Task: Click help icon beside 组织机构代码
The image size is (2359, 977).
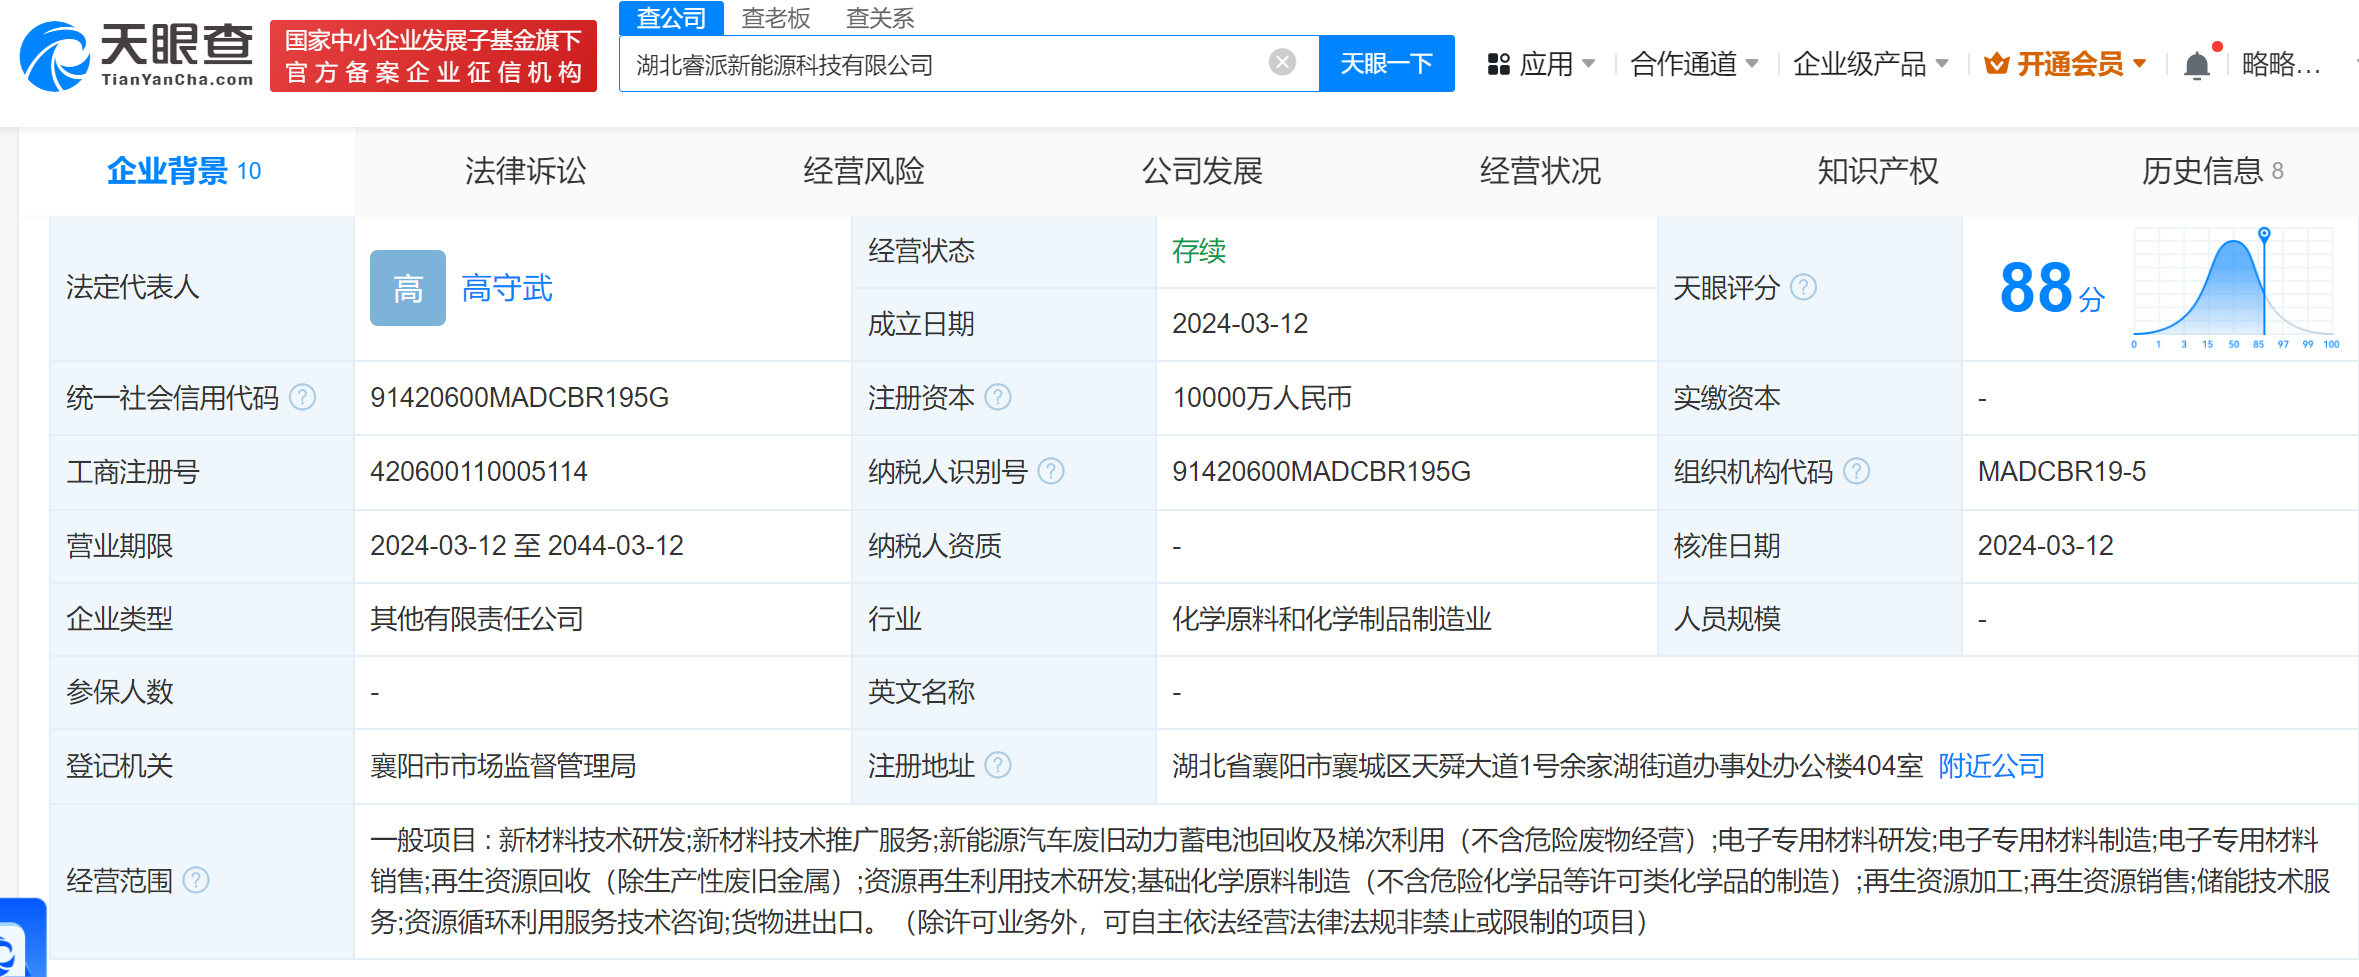Action: point(1856,471)
